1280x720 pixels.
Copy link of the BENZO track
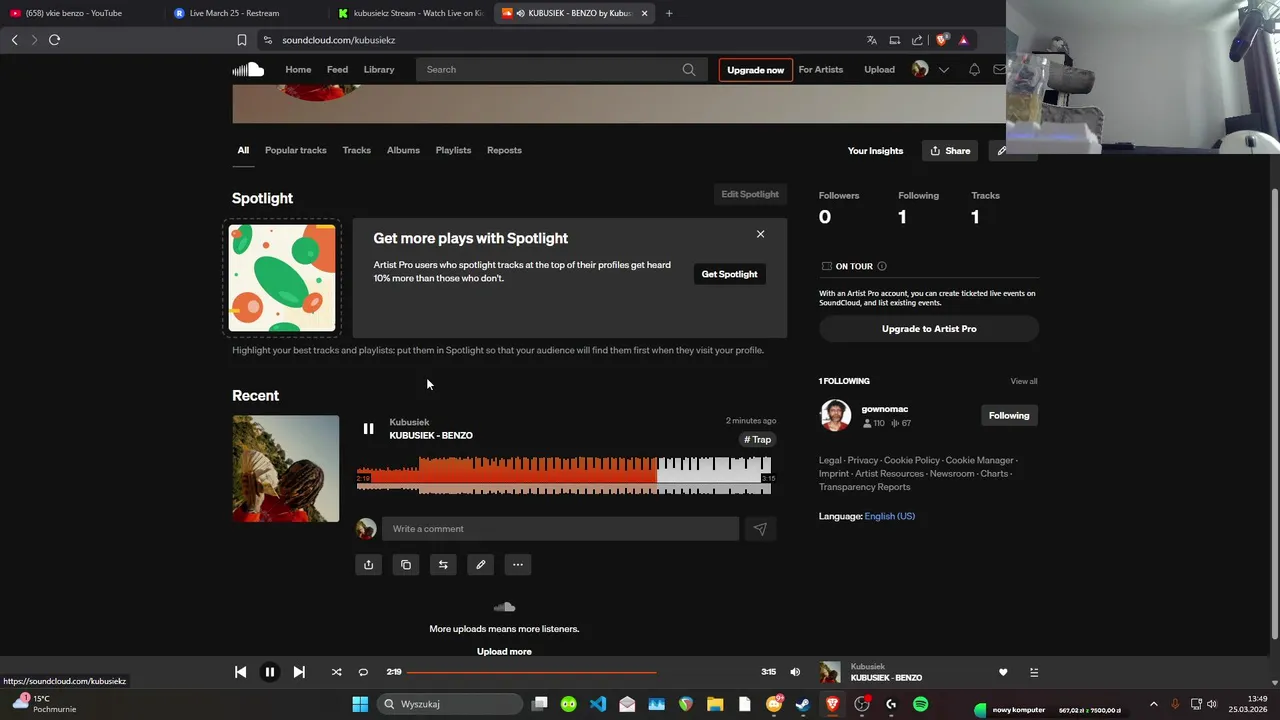[406, 565]
